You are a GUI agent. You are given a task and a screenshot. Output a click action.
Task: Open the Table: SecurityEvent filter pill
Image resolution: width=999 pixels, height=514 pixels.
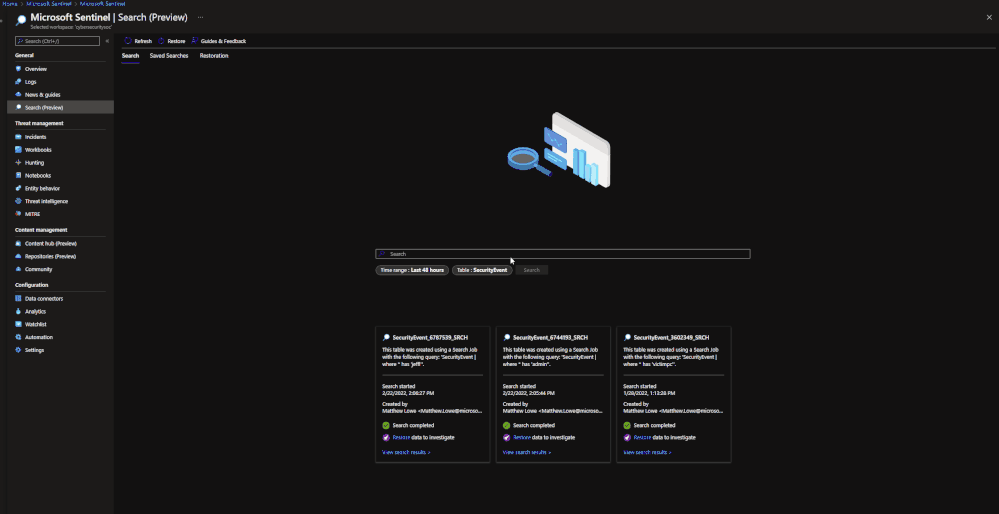[482, 270]
